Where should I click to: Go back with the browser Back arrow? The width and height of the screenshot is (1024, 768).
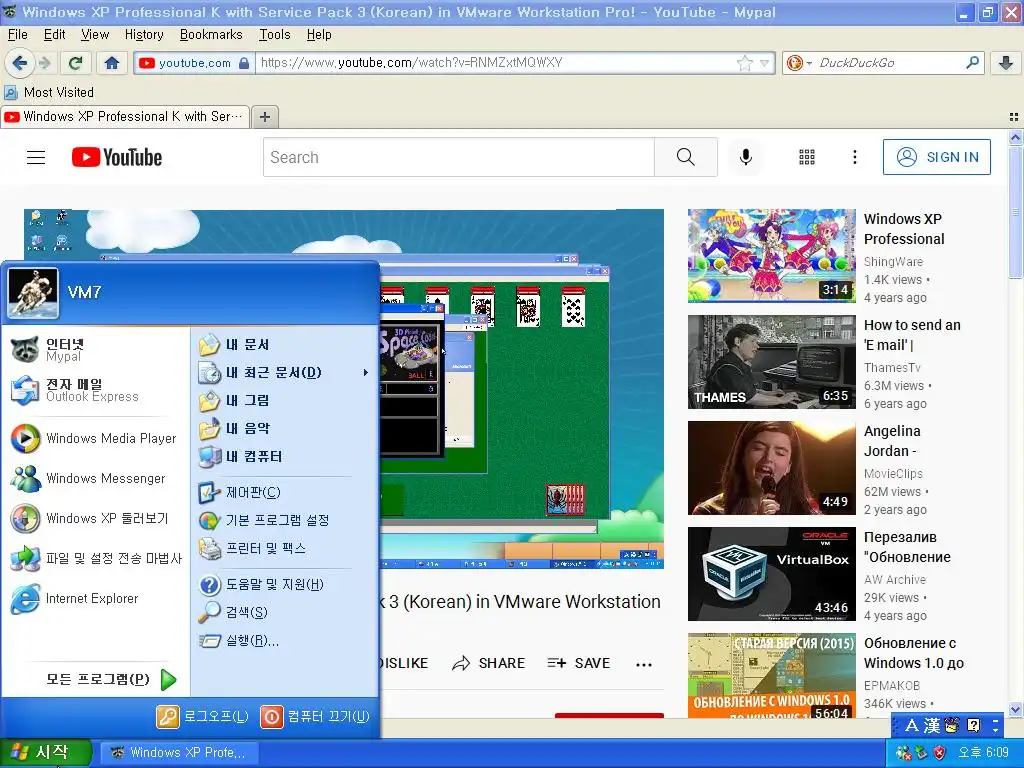click(x=20, y=63)
